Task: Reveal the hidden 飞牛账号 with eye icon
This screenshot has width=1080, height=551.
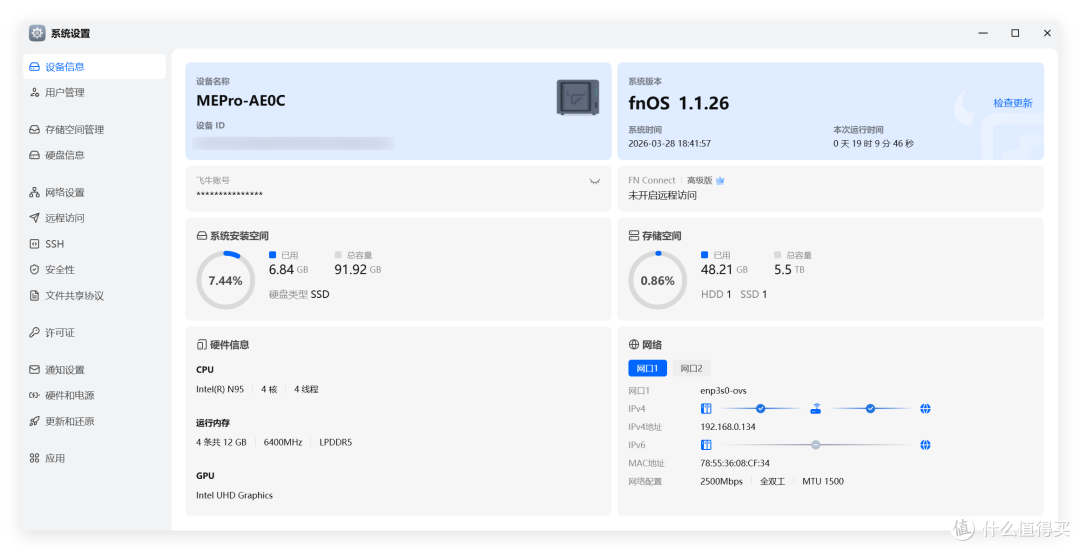Action: tap(595, 181)
